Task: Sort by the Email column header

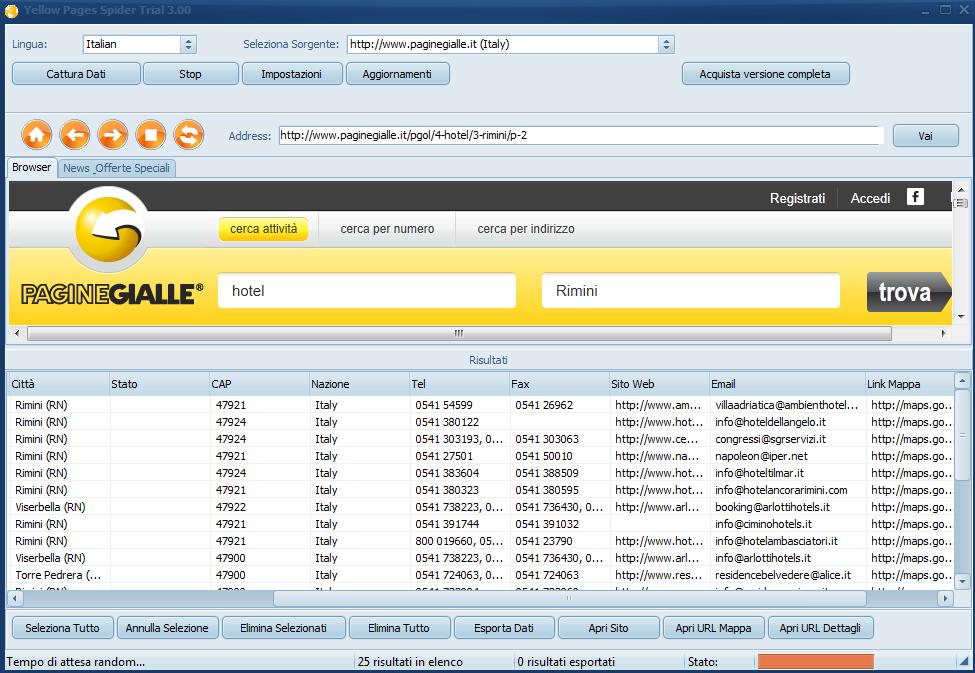Action: pyautogui.click(x=787, y=384)
